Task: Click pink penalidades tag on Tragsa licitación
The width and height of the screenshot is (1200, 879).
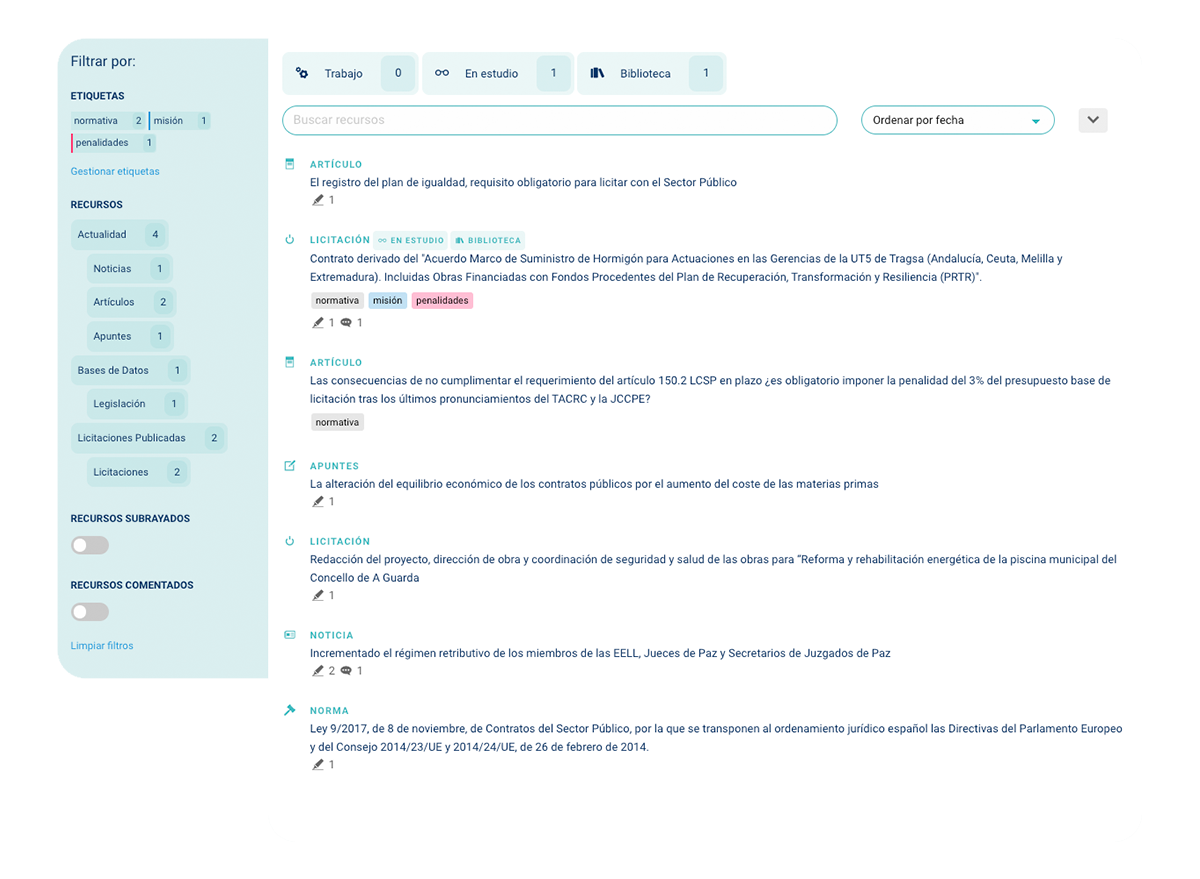Action: (442, 300)
